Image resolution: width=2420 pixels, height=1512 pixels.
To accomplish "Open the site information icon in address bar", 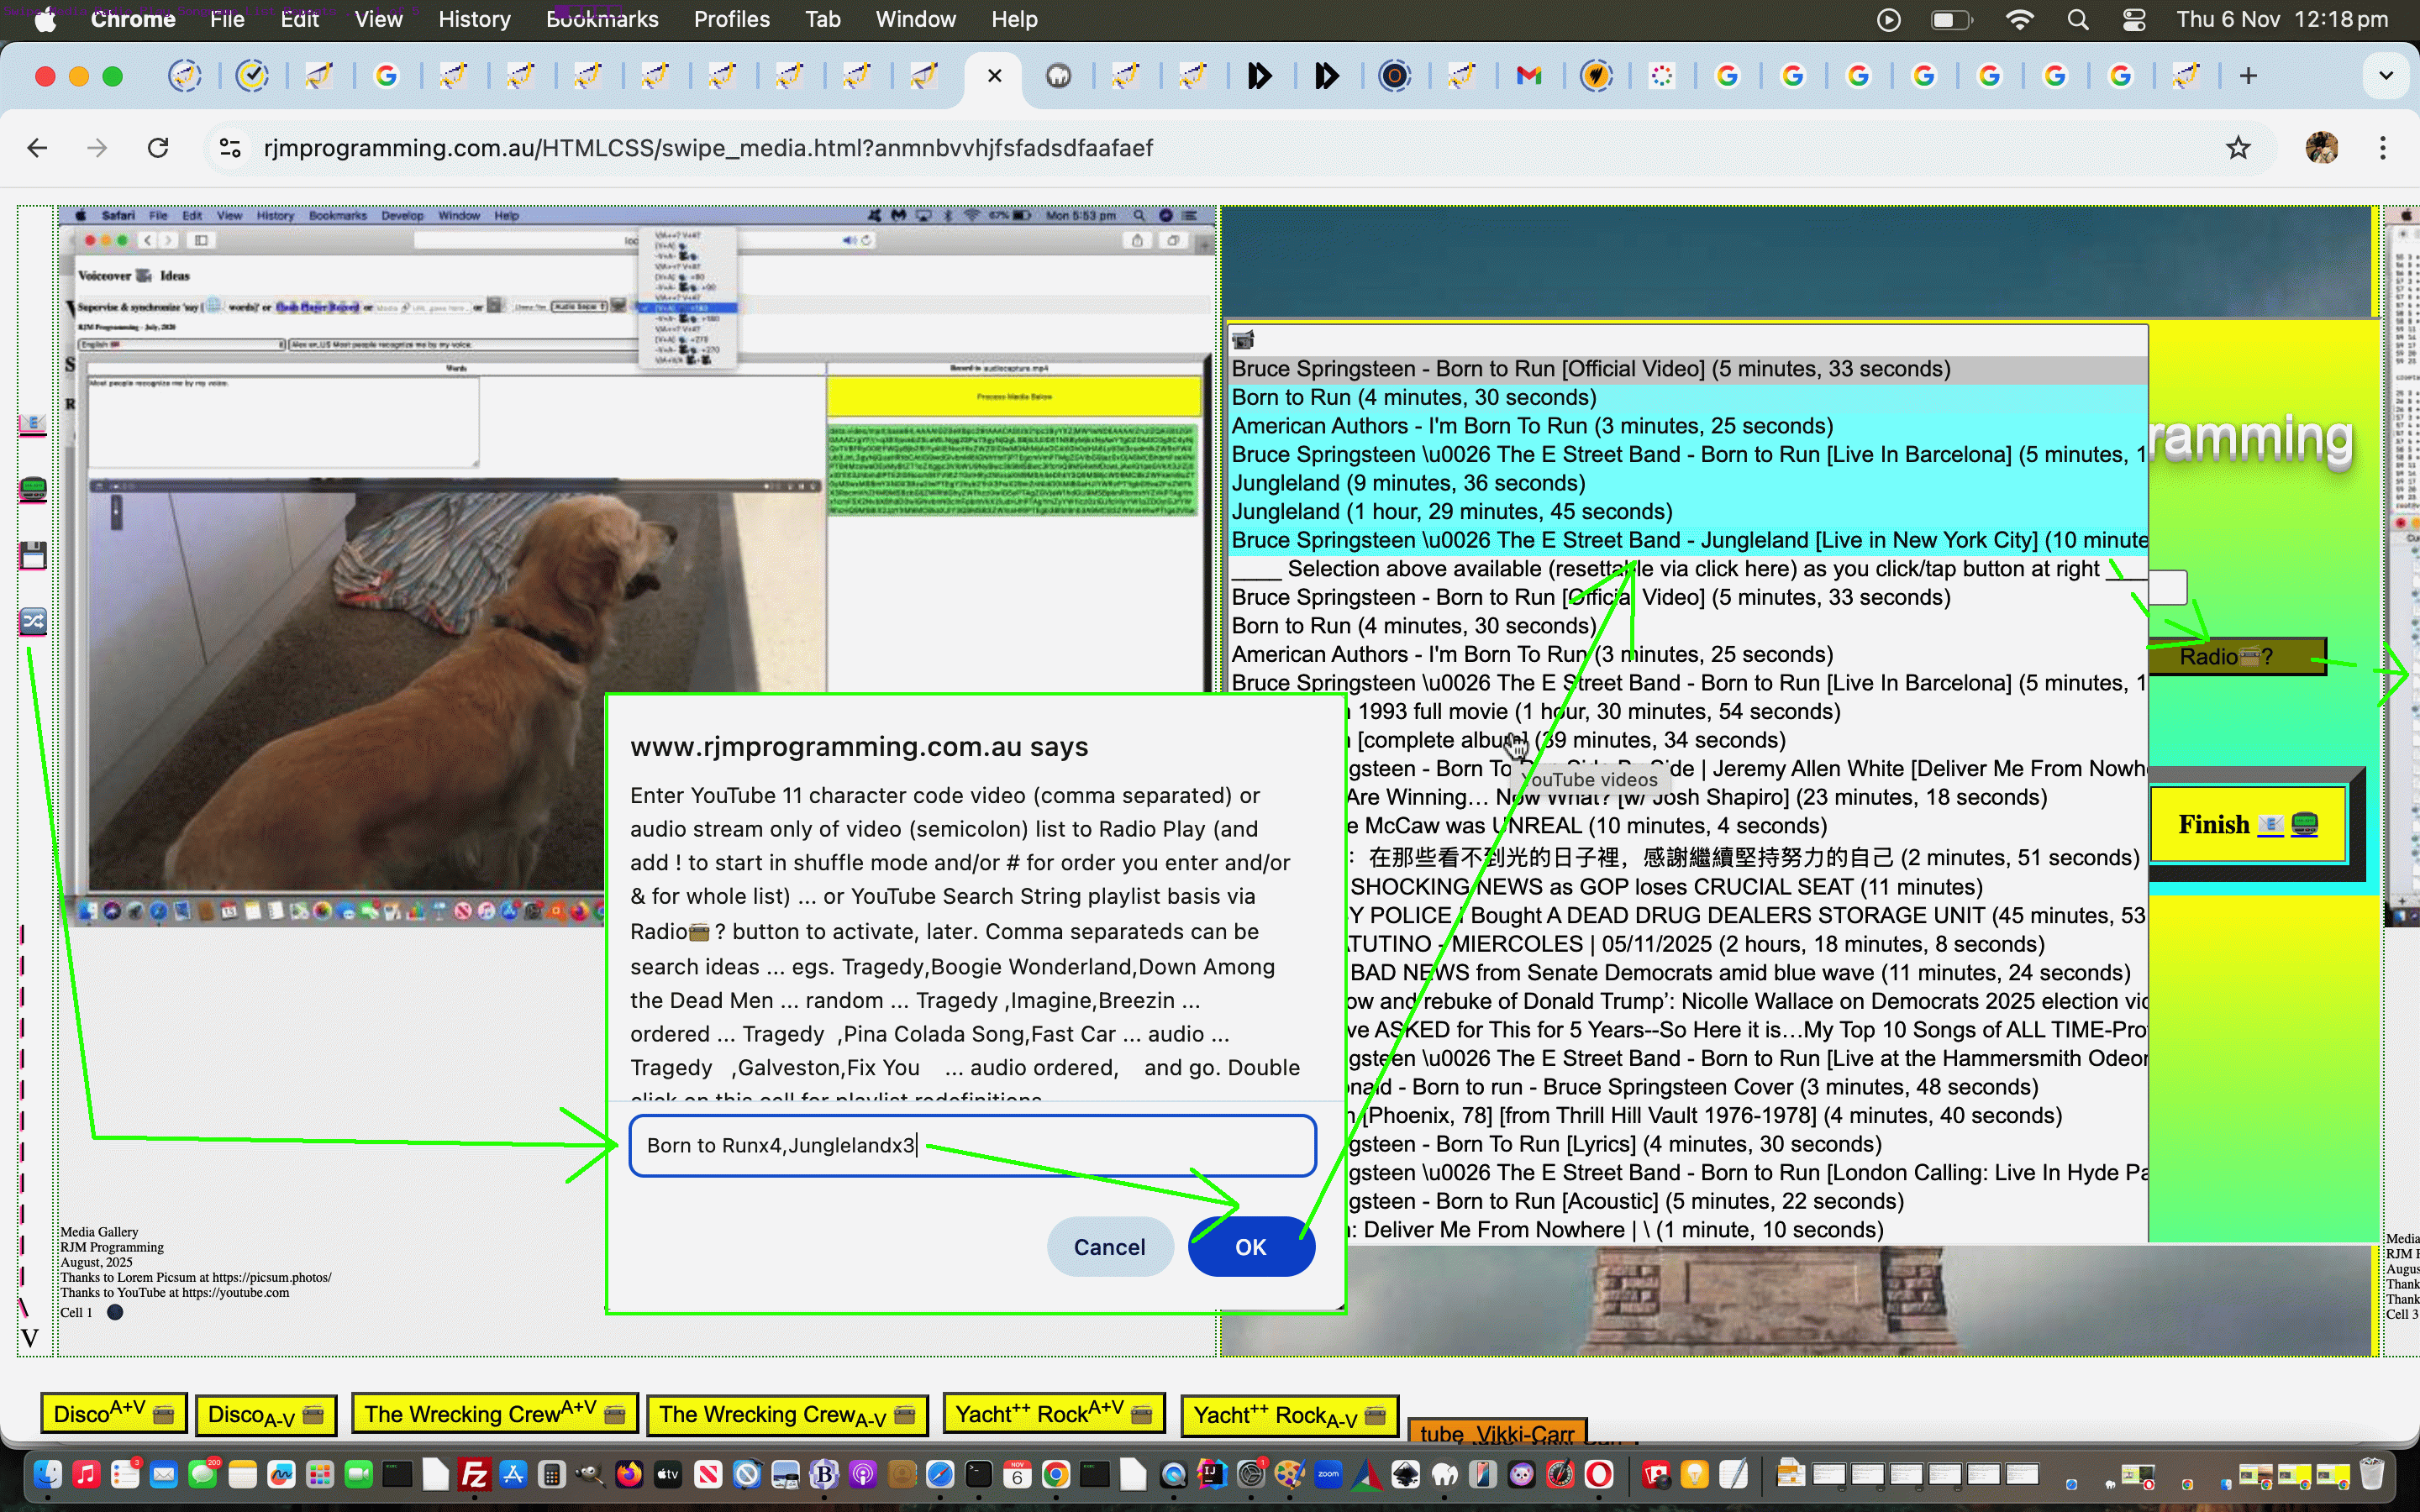I will (x=230, y=148).
